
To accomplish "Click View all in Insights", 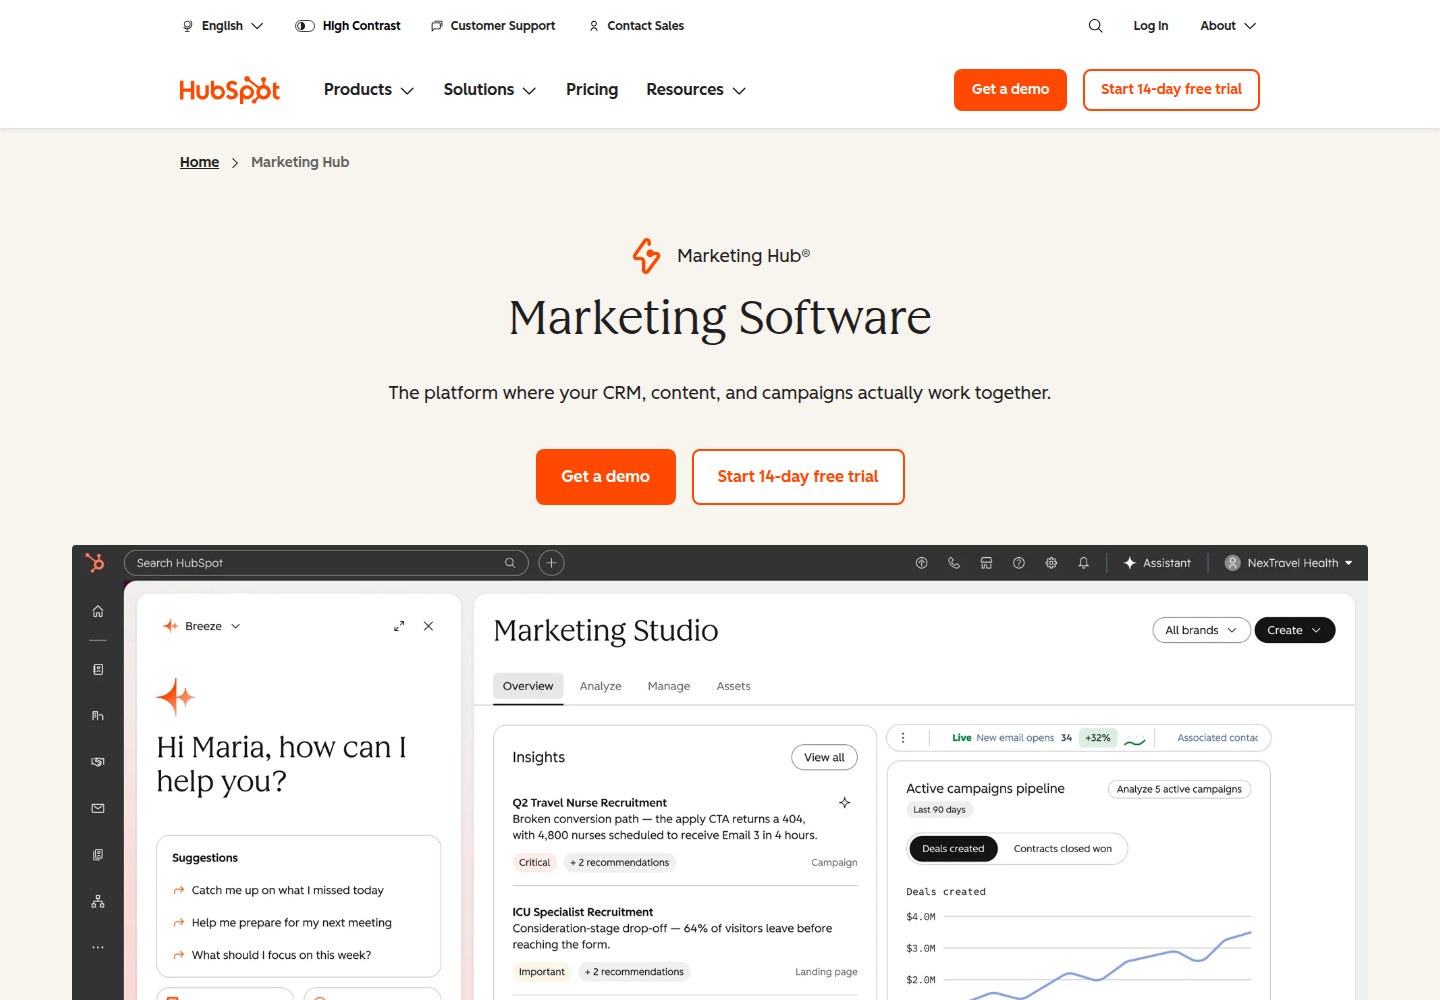I will click(824, 757).
